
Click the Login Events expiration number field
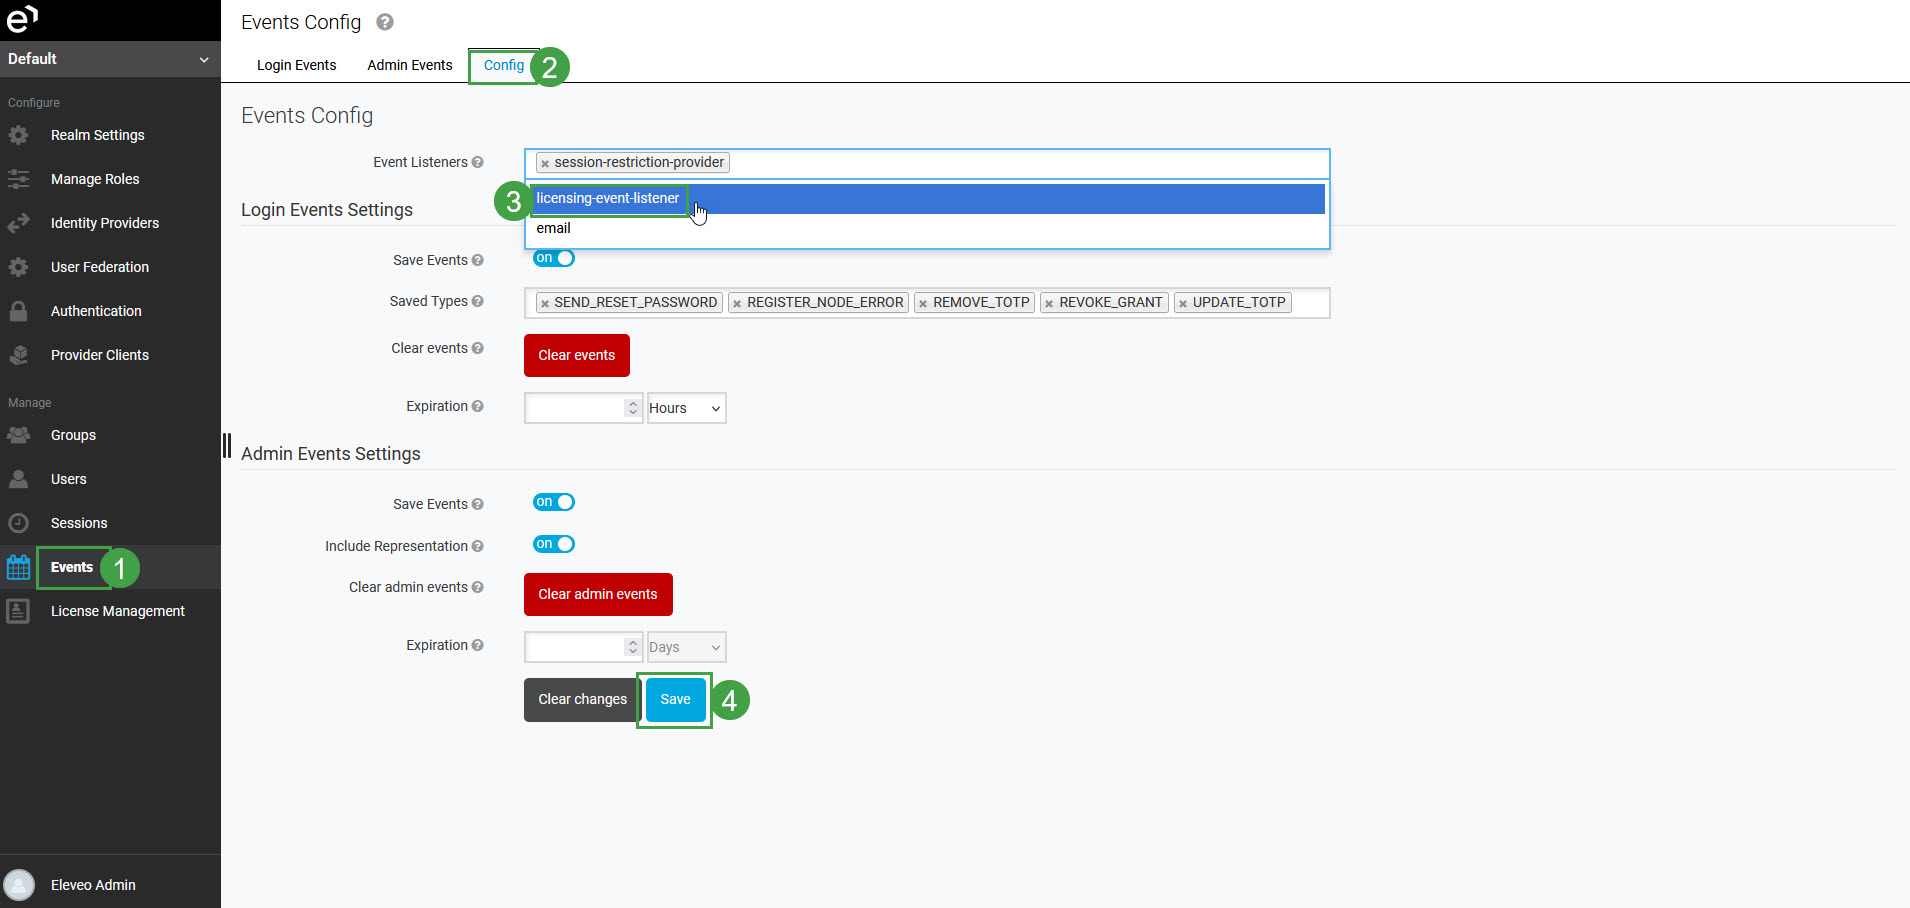574,408
